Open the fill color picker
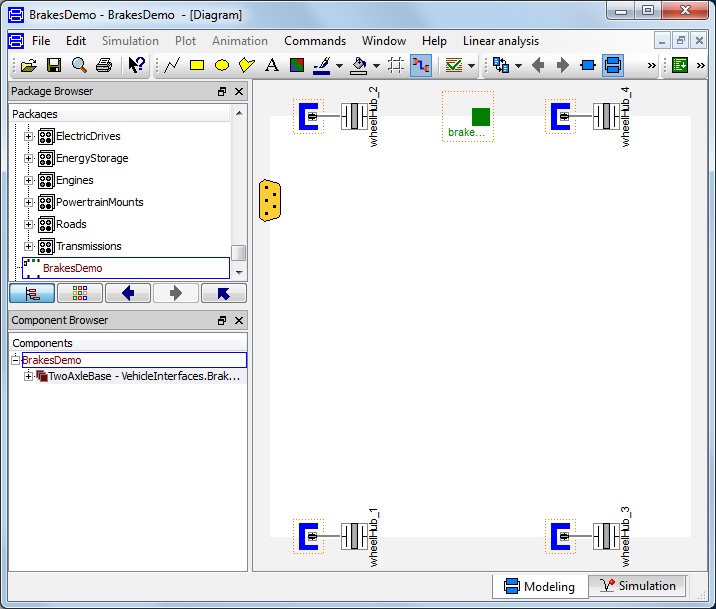The width and height of the screenshot is (716, 609). 358,66
